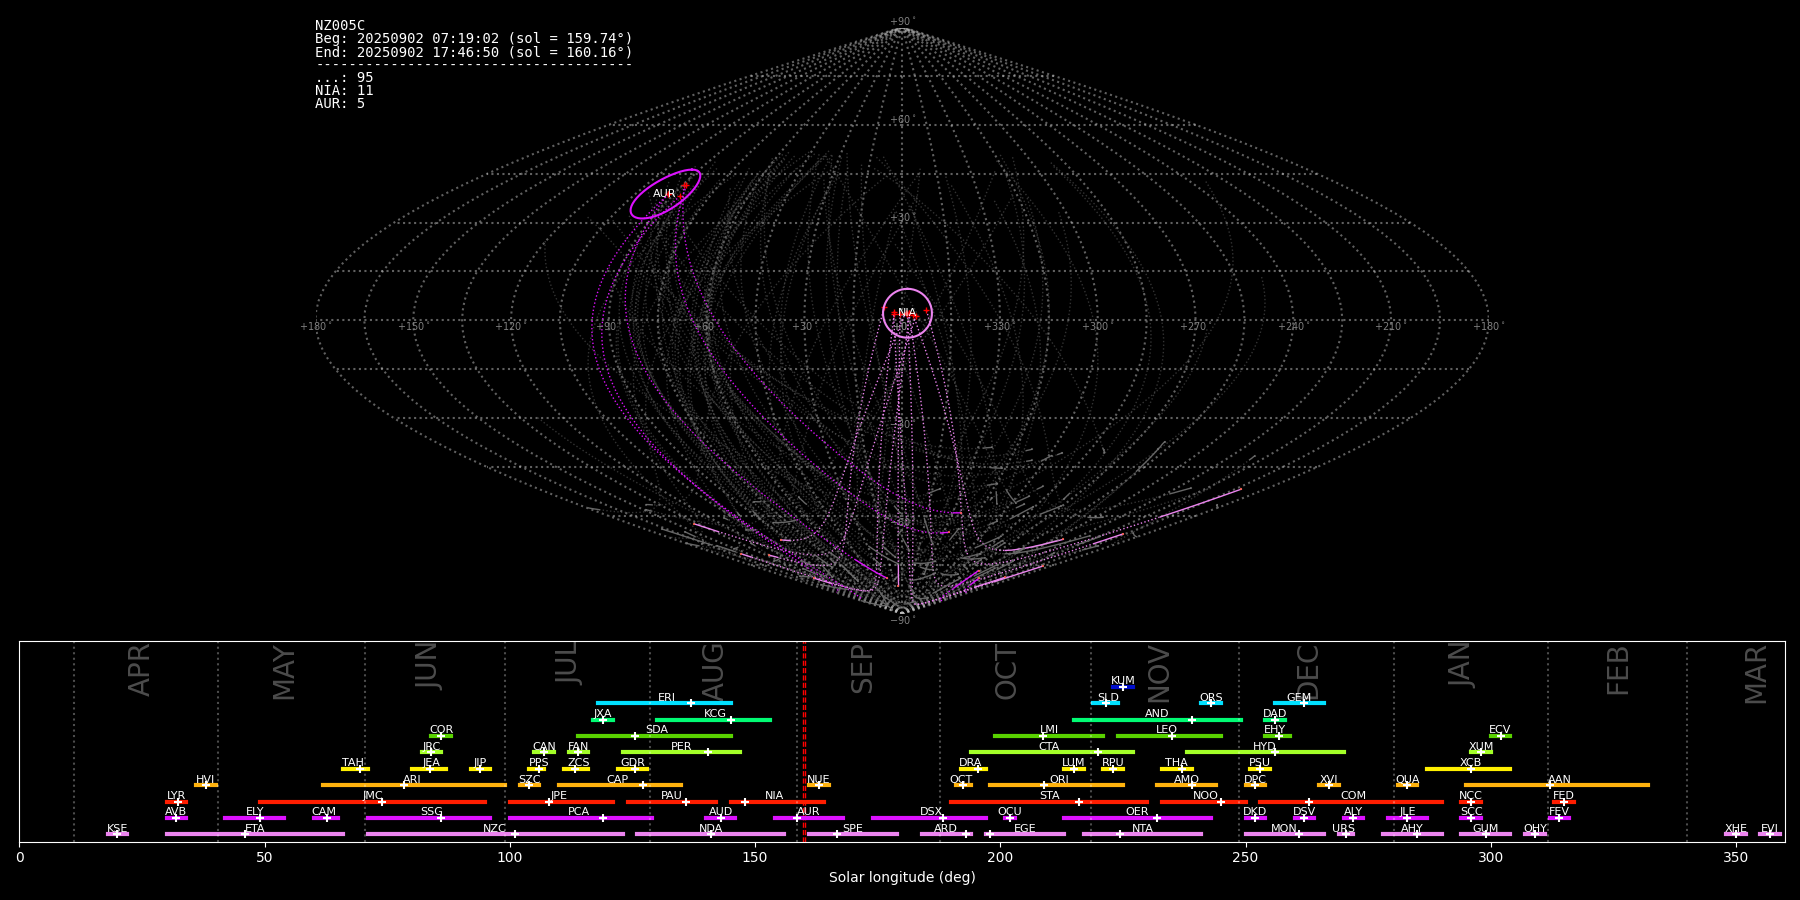Viewport: 1800px width, 900px height.
Task: Click the OCT month label
Action: click(x=1006, y=673)
